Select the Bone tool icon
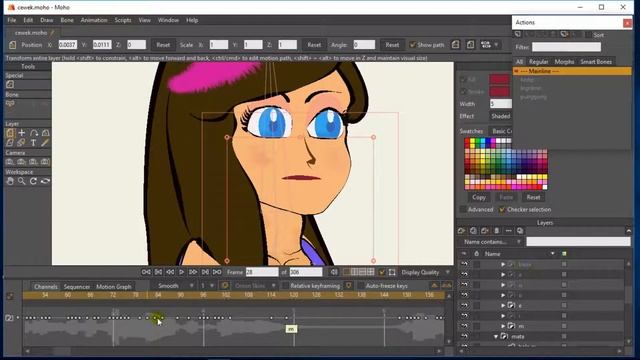Viewport: 640px width, 360px height. tap(10, 104)
